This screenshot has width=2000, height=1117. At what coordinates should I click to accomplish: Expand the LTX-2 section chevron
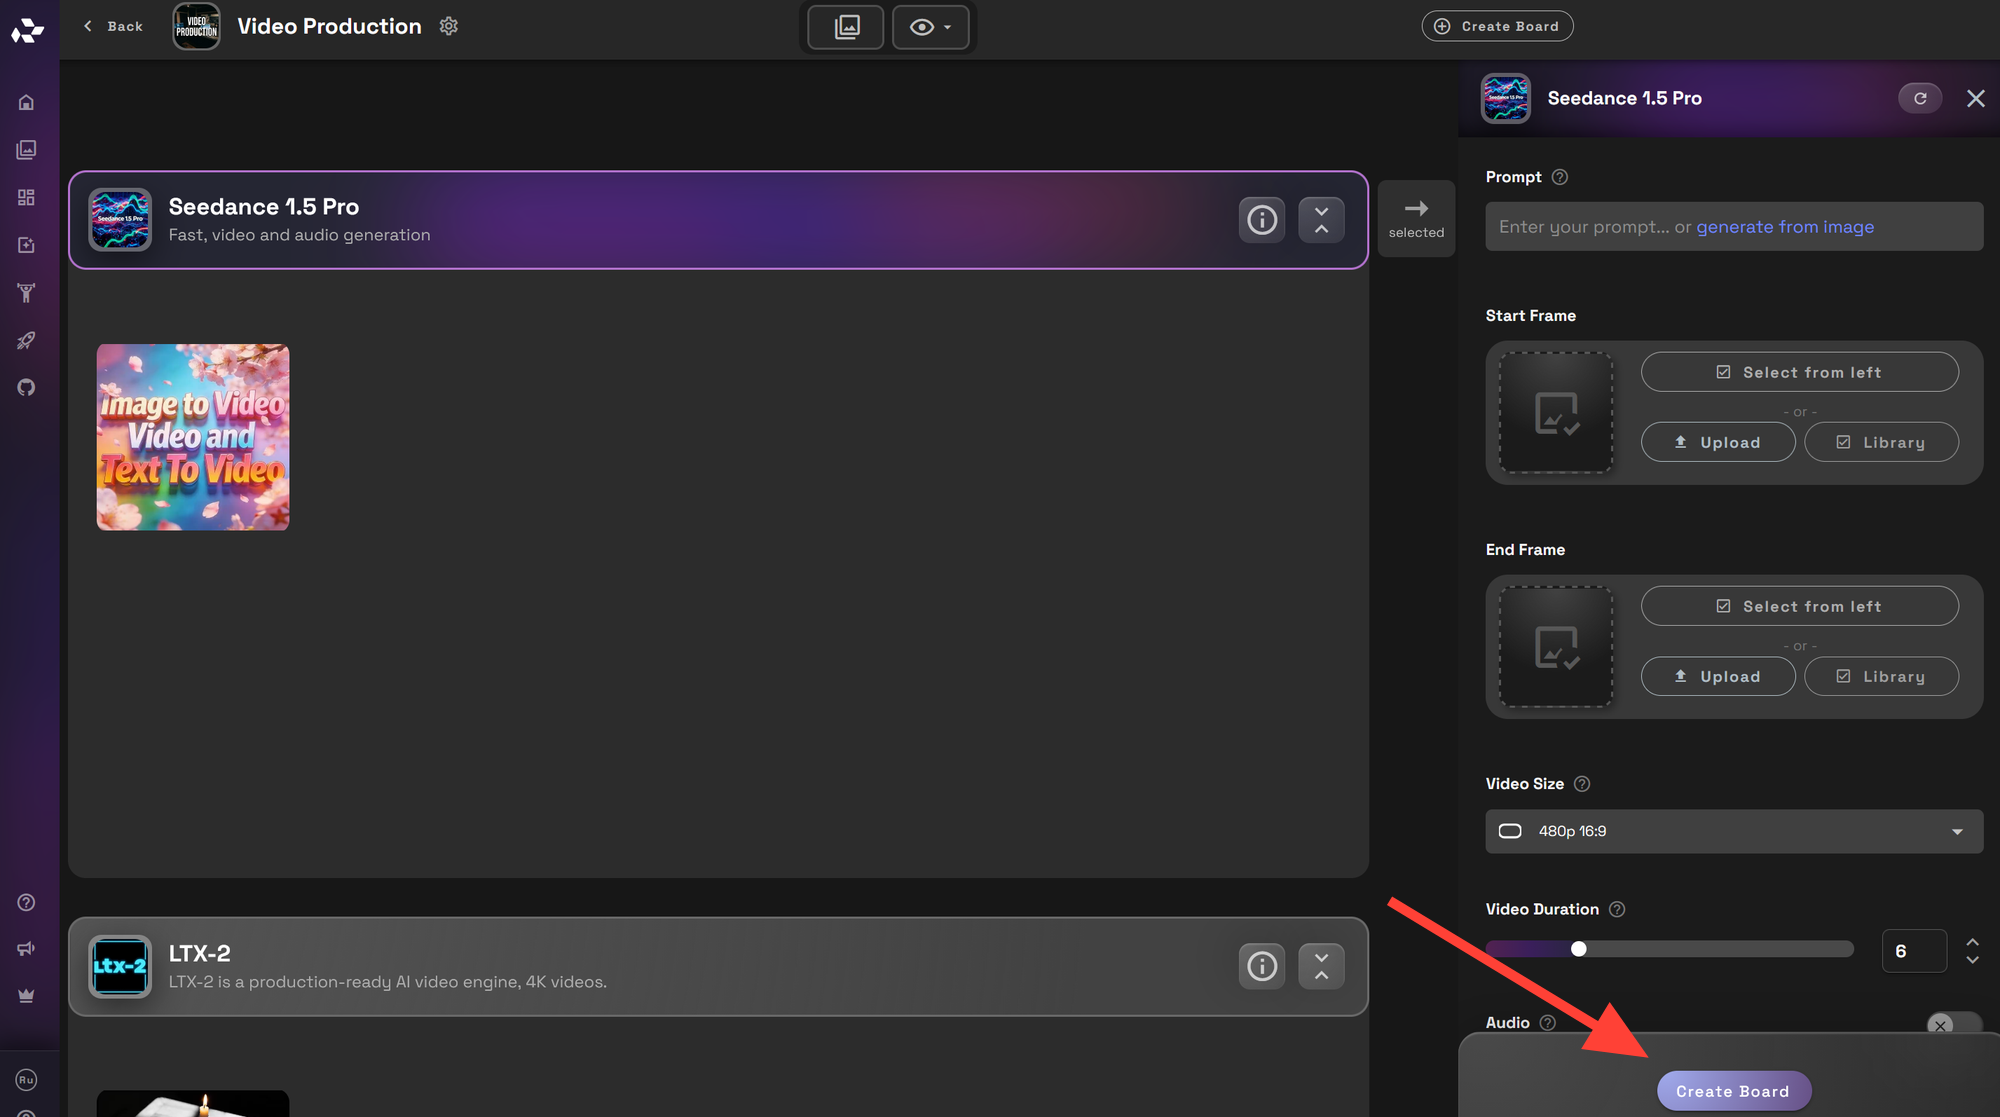click(x=1321, y=966)
